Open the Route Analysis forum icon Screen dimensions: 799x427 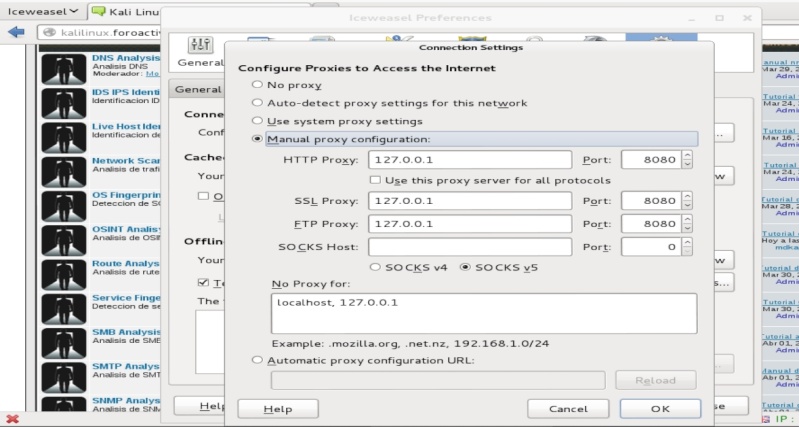pyautogui.click(x=64, y=275)
